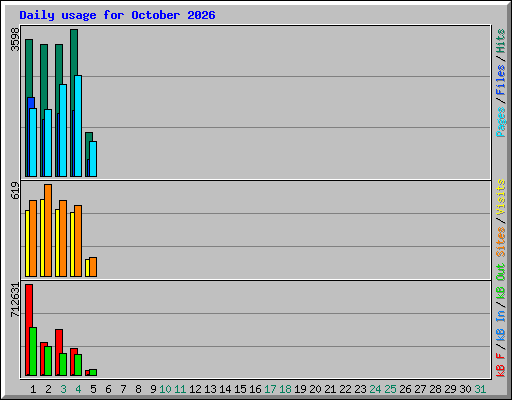Select the cyan Pages bar for day 5
Image resolution: width=512 pixels, height=400 pixels.
click(x=93, y=159)
